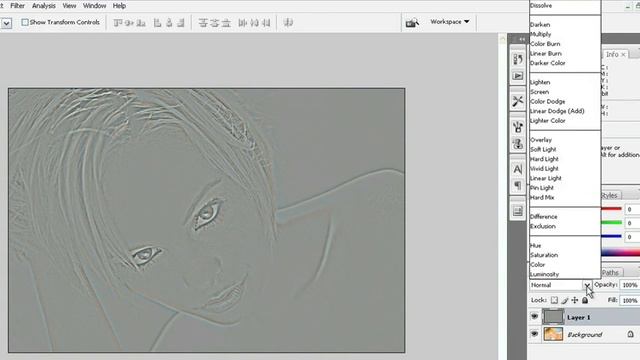Click Align Bottom Edges icon
The height and width of the screenshot is (360, 640).
[141, 23]
